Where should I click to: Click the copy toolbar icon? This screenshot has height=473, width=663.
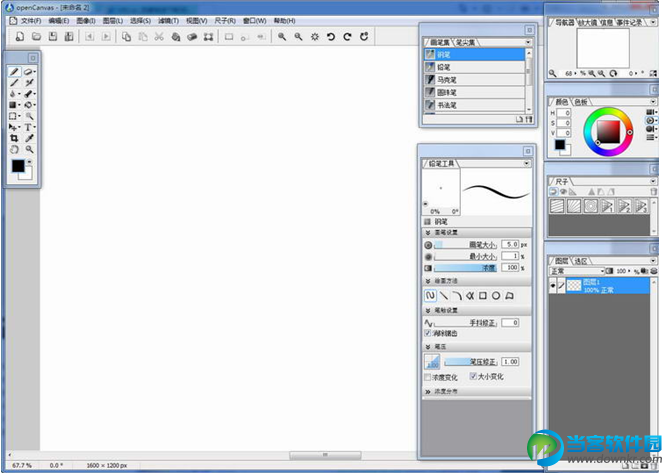pyautogui.click(x=126, y=37)
